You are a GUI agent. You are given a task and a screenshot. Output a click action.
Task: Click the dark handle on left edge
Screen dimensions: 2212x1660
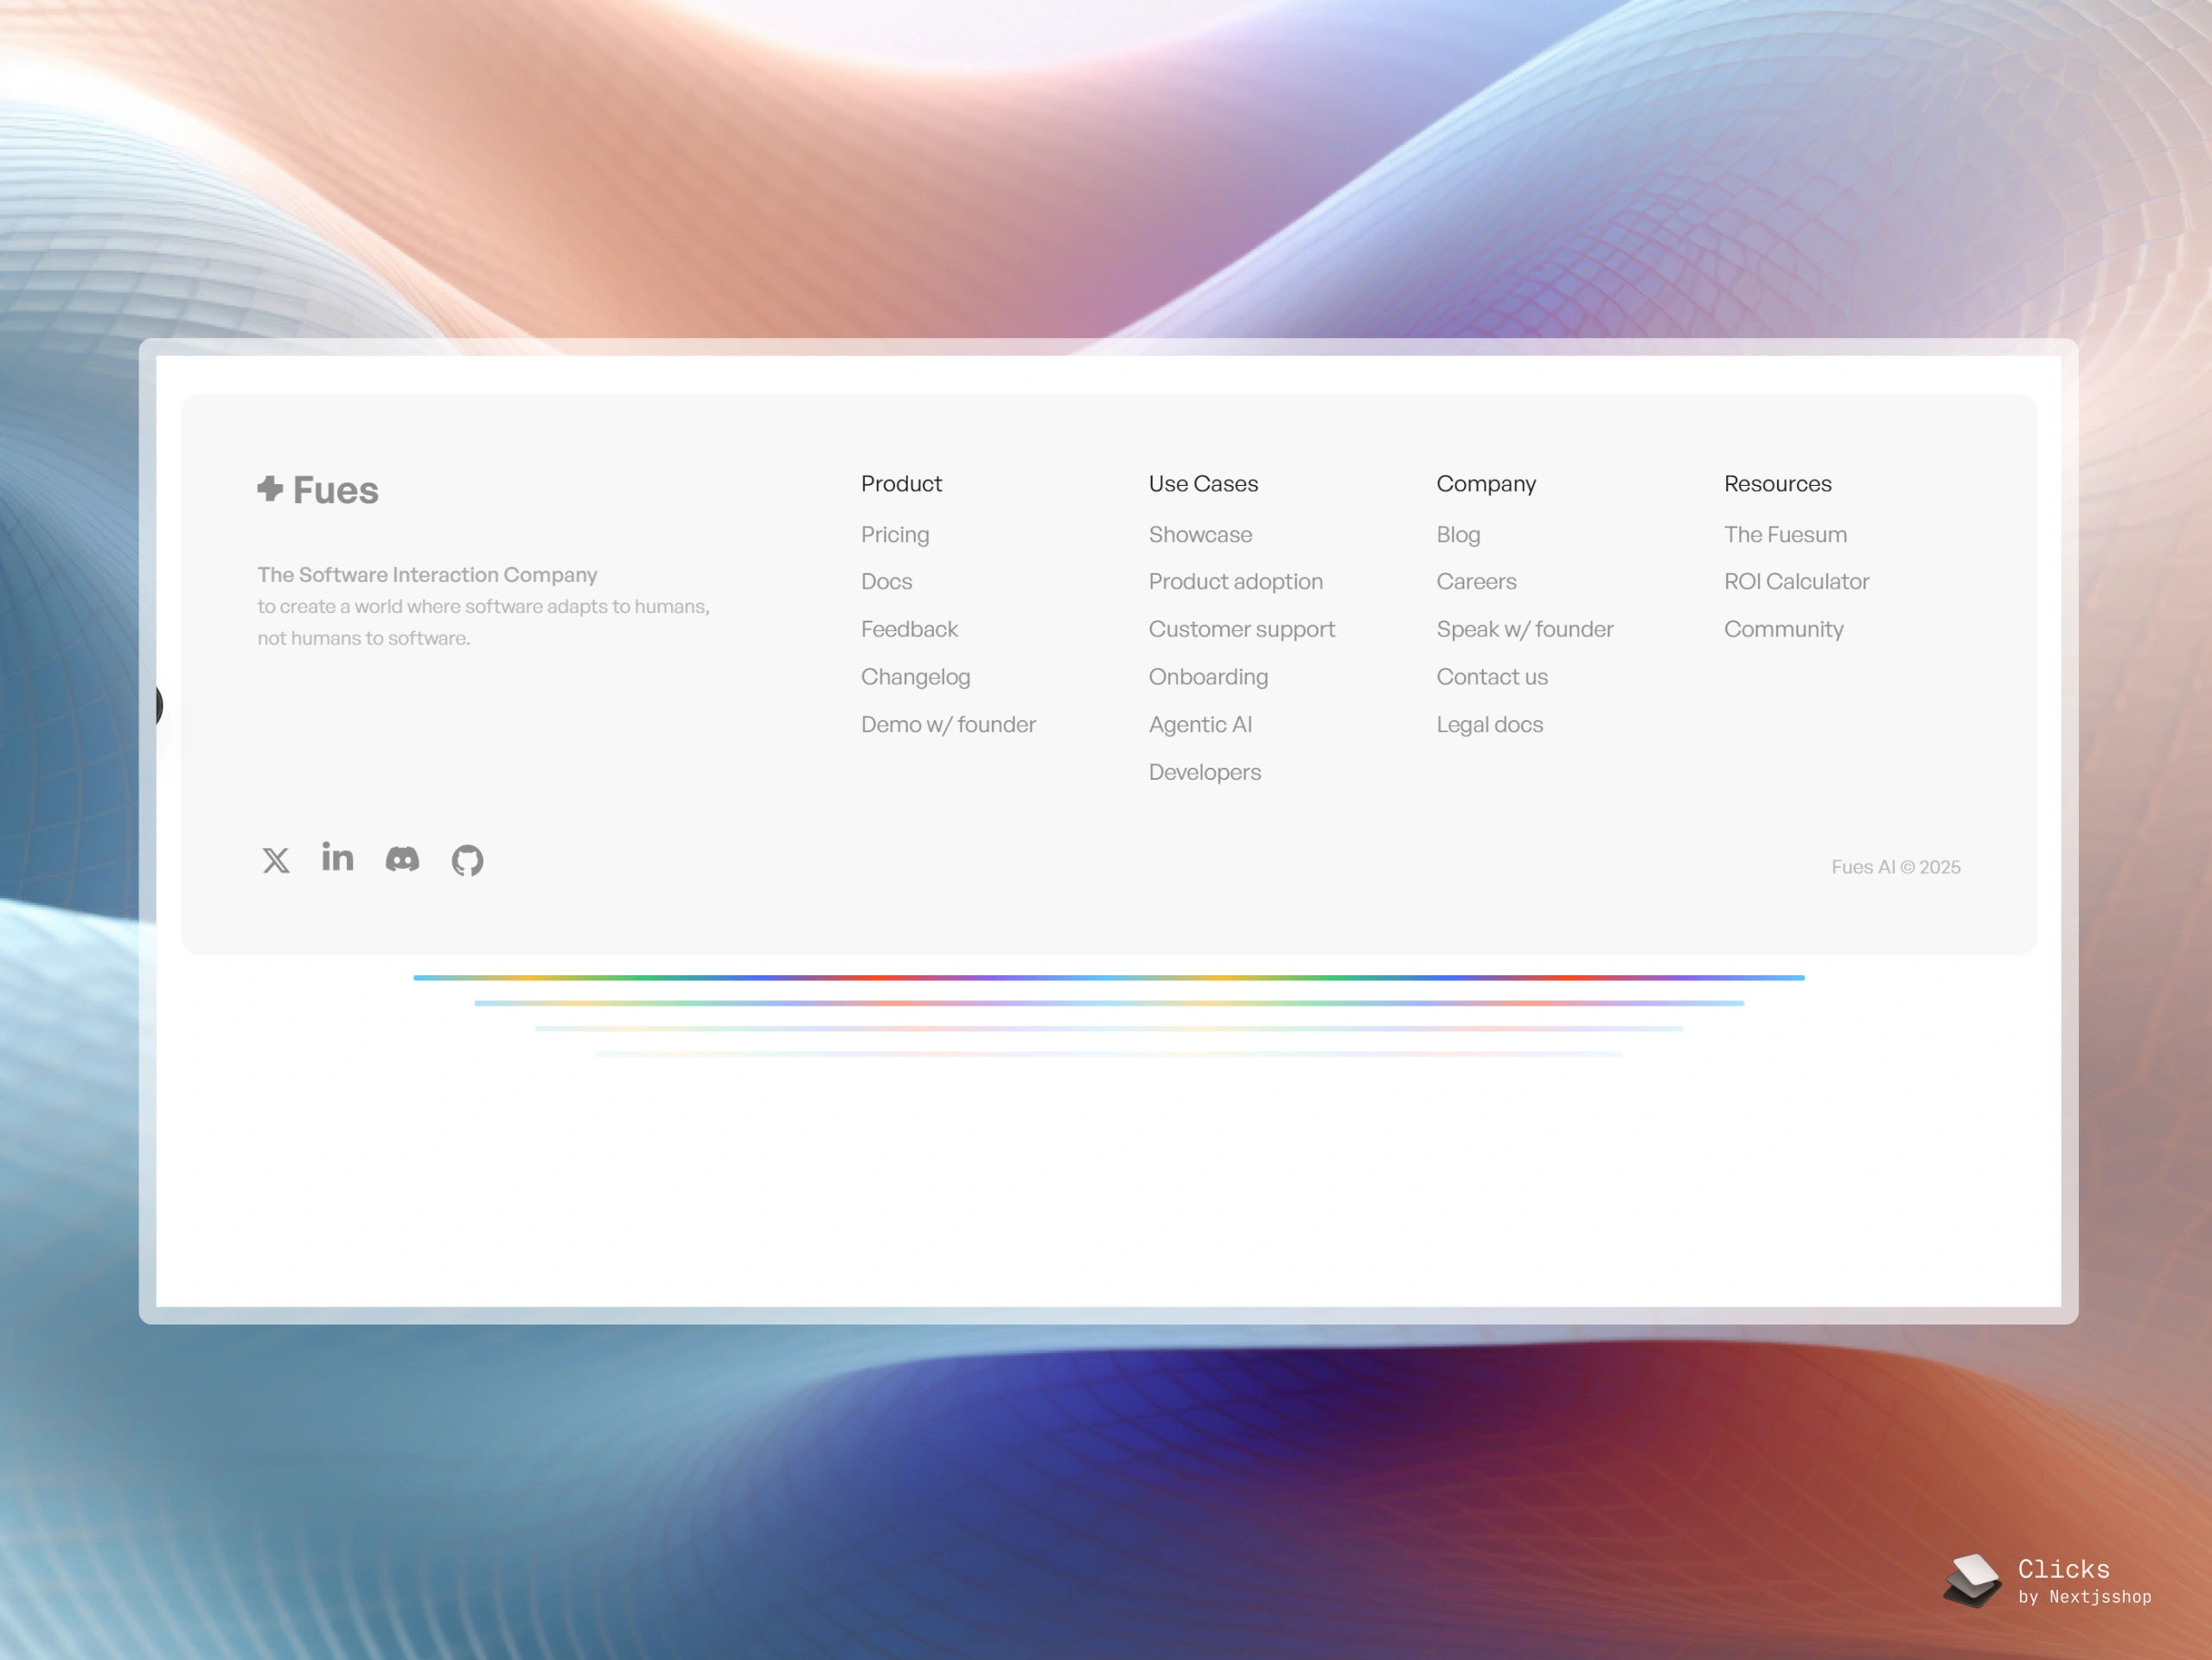[x=159, y=706]
